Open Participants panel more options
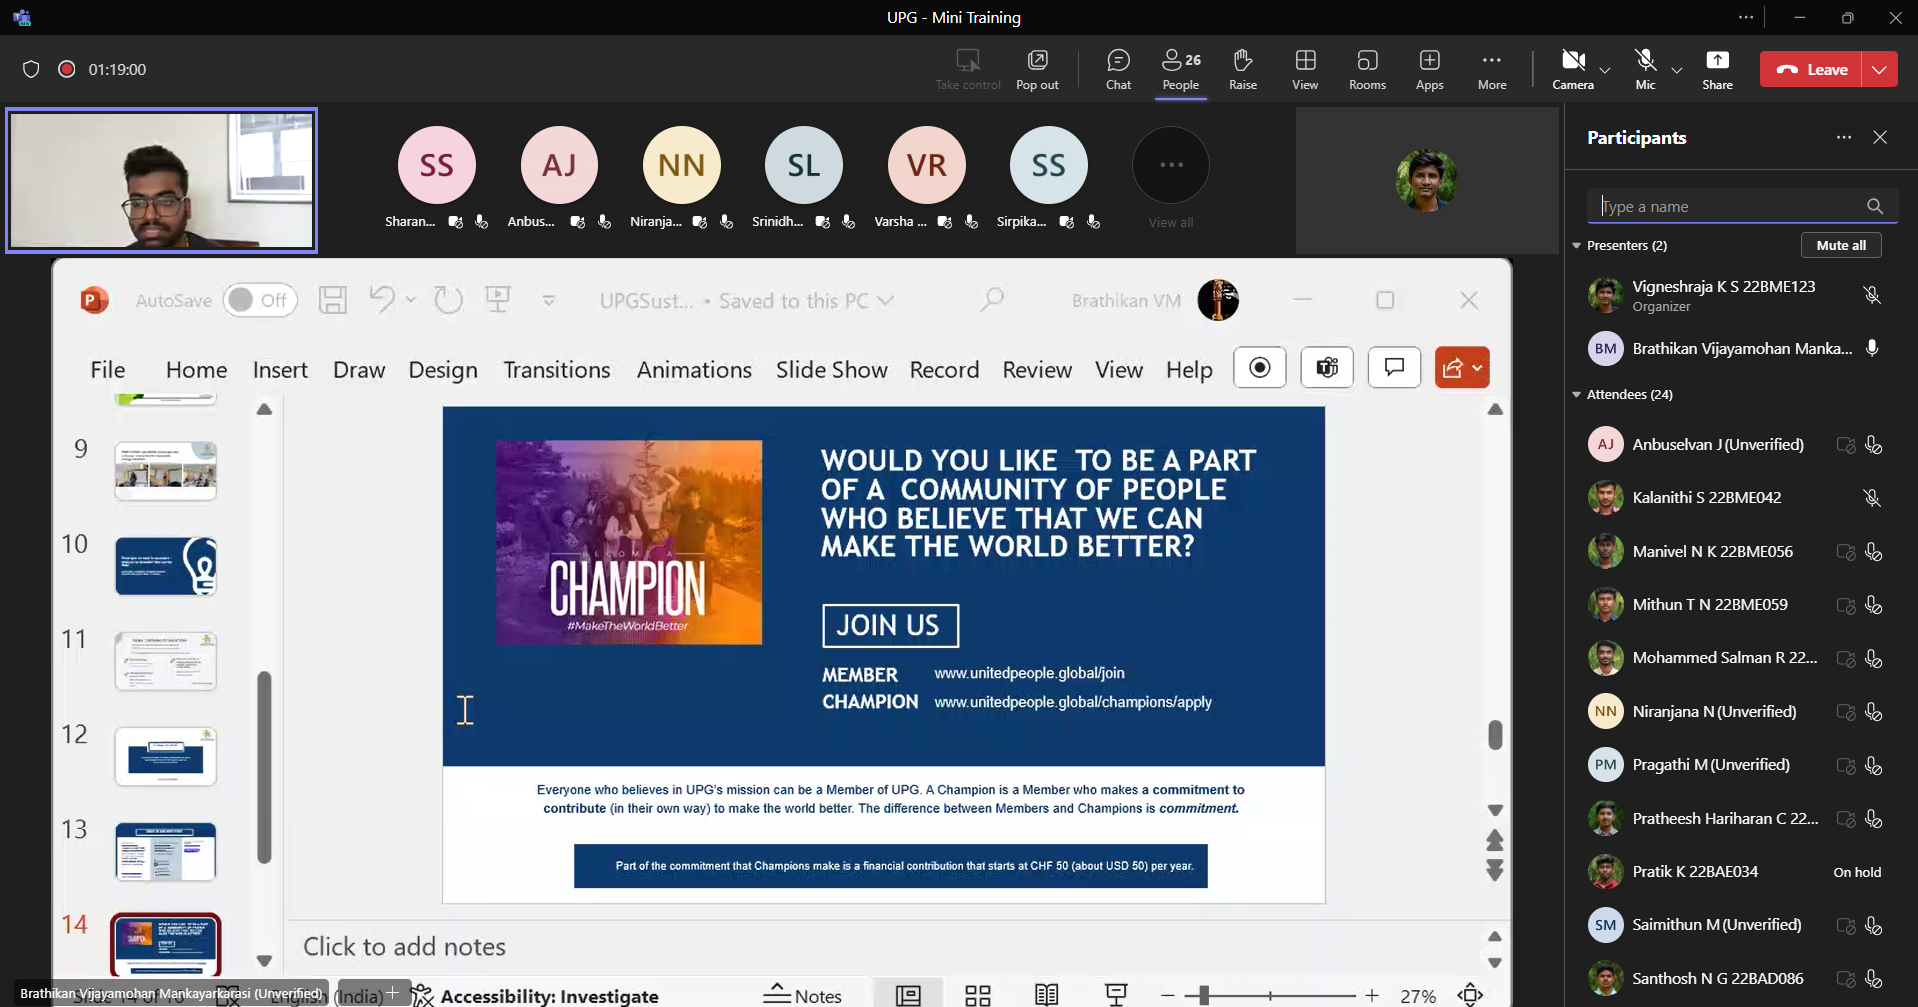Viewport: 1918px width, 1007px height. point(1843,137)
